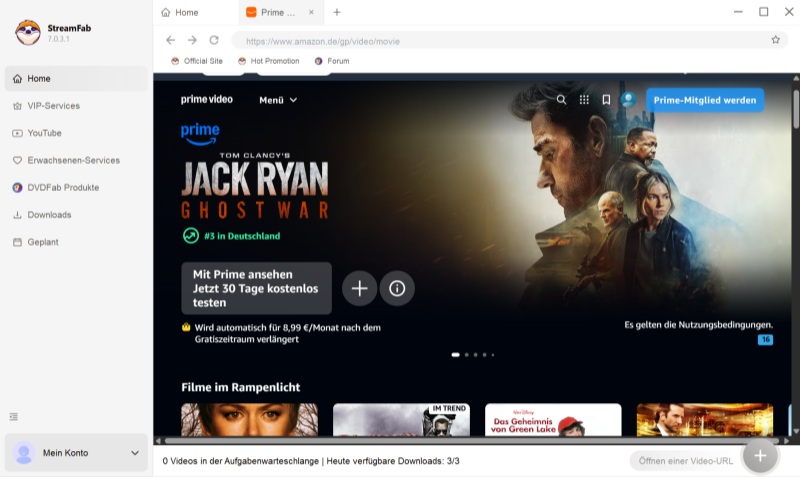Click the blue prime logo

pos(200,134)
